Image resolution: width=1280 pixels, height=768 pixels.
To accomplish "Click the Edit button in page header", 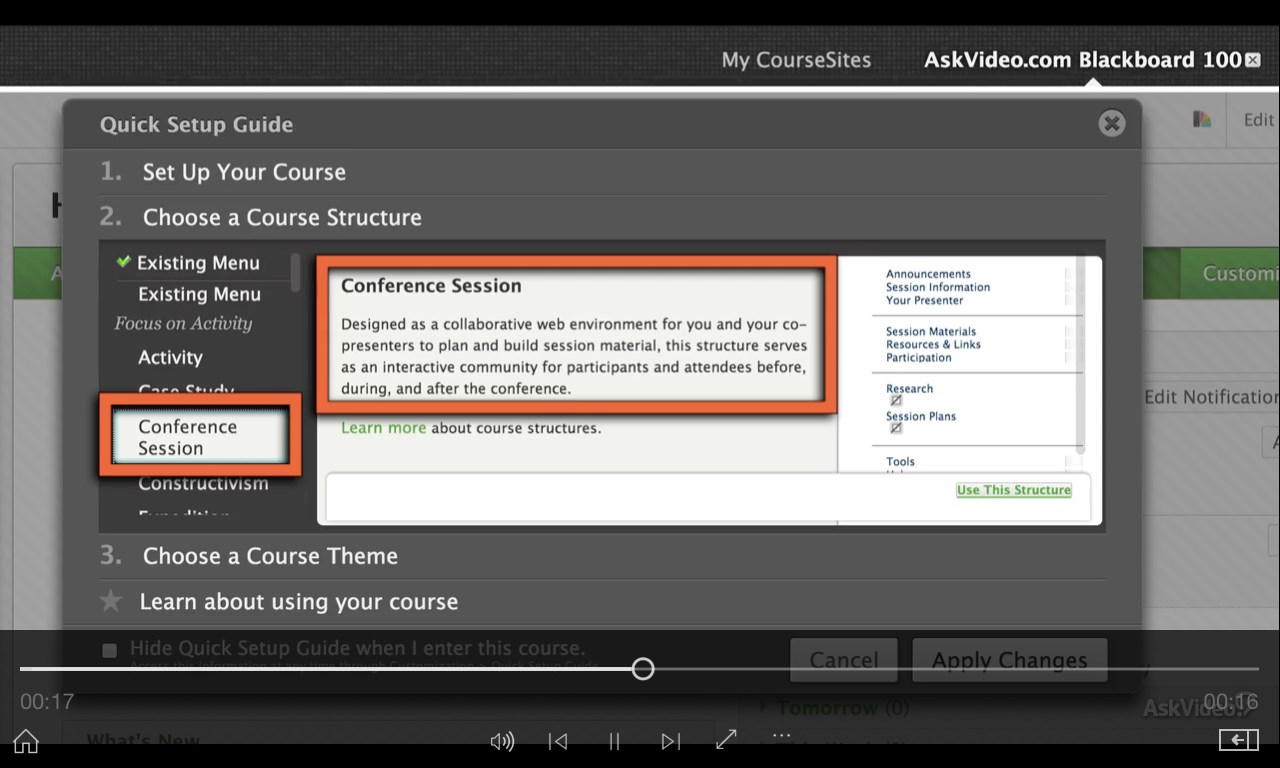I will click(x=1258, y=120).
